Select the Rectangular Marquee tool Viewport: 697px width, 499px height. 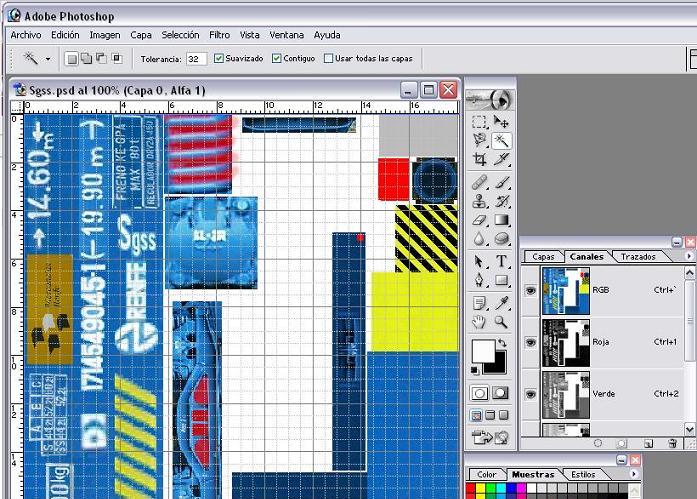coord(480,122)
